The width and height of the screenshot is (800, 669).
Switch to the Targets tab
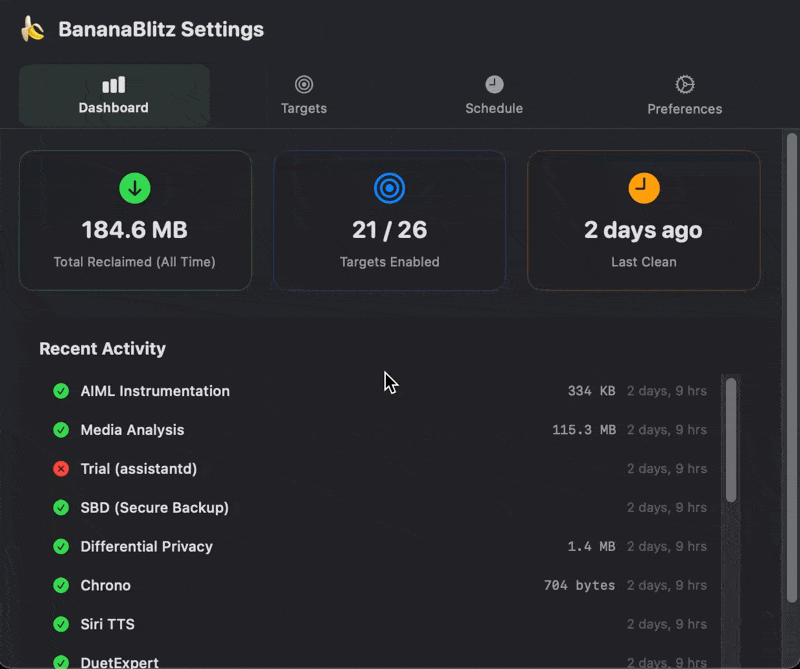coord(303,95)
